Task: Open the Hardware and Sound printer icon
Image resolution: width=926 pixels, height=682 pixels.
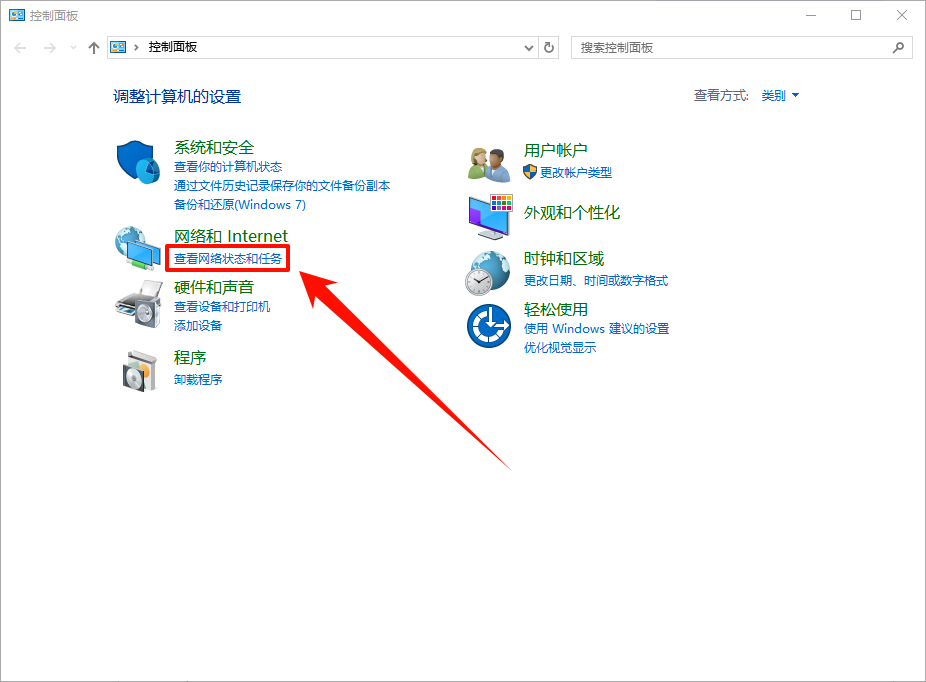Action: [139, 304]
